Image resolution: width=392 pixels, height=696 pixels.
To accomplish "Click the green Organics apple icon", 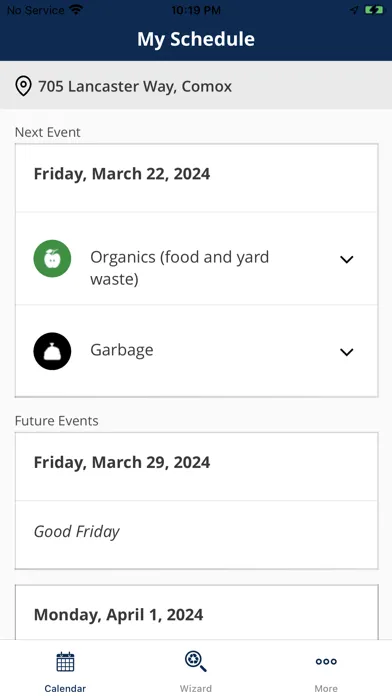I will [52, 258].
